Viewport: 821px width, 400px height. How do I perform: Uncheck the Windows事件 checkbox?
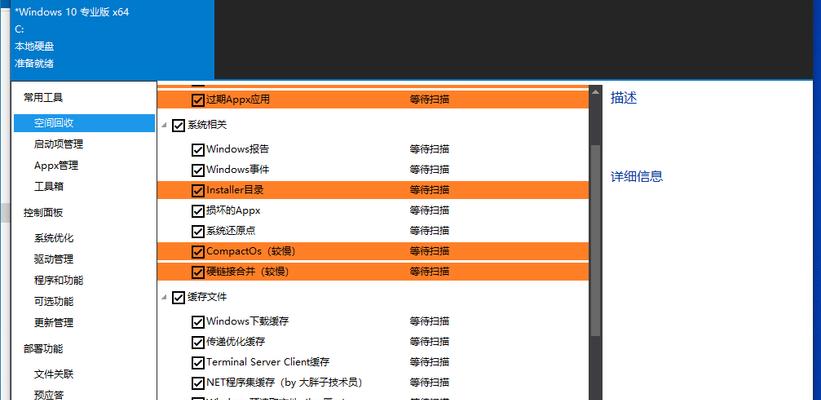pos(197,170)
